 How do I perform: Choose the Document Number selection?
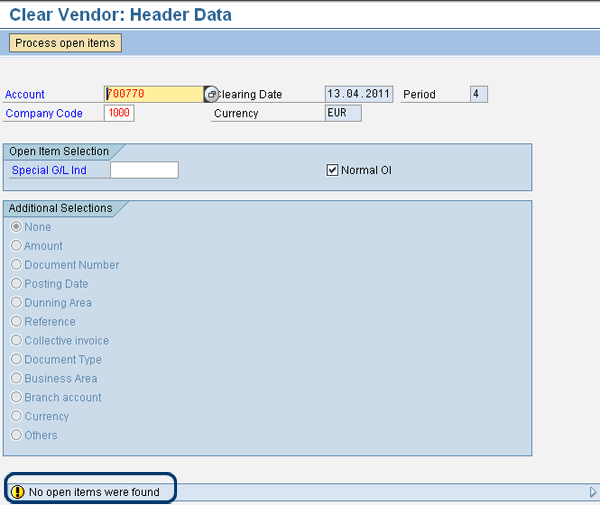16,265
